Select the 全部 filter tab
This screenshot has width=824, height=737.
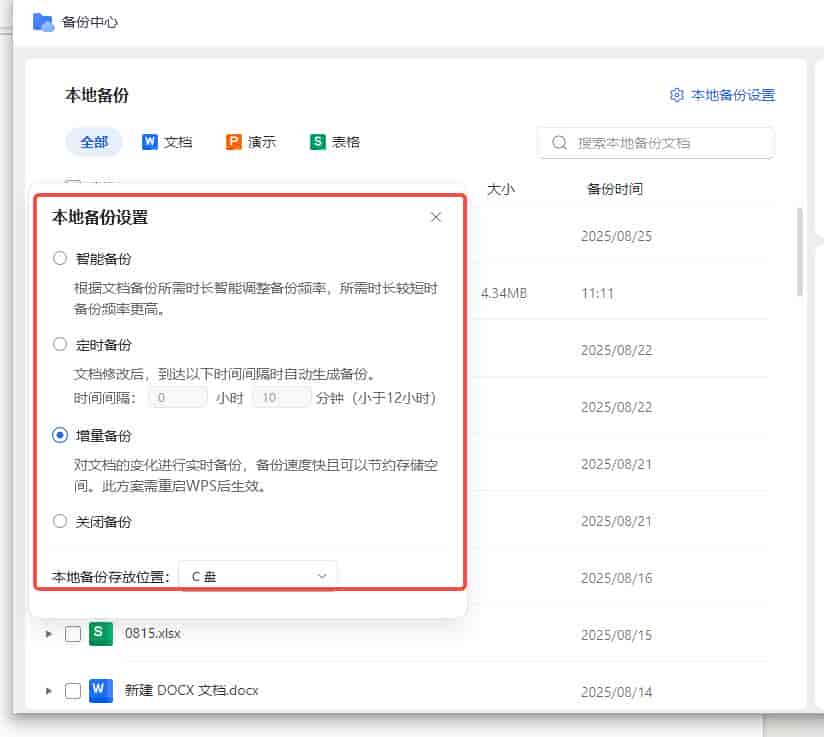tap(94, 142)
